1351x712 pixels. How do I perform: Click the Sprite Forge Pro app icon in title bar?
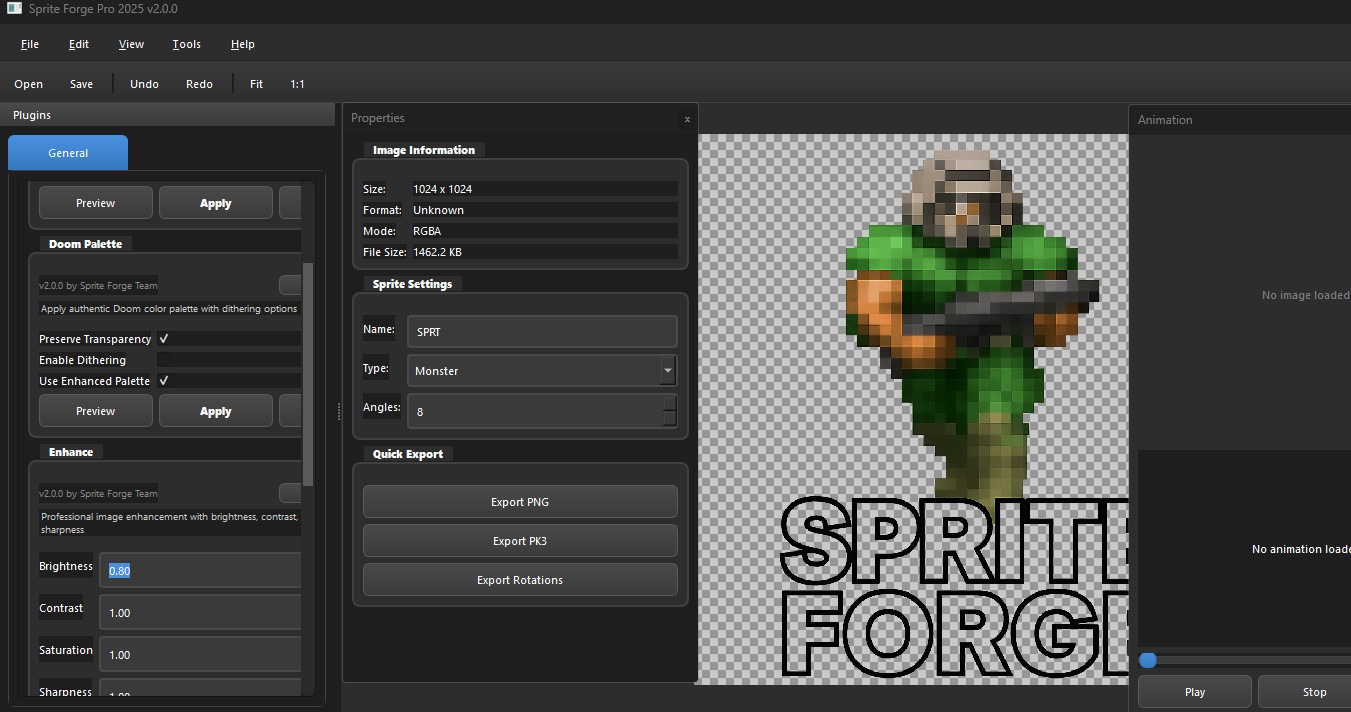click(14, 9)
